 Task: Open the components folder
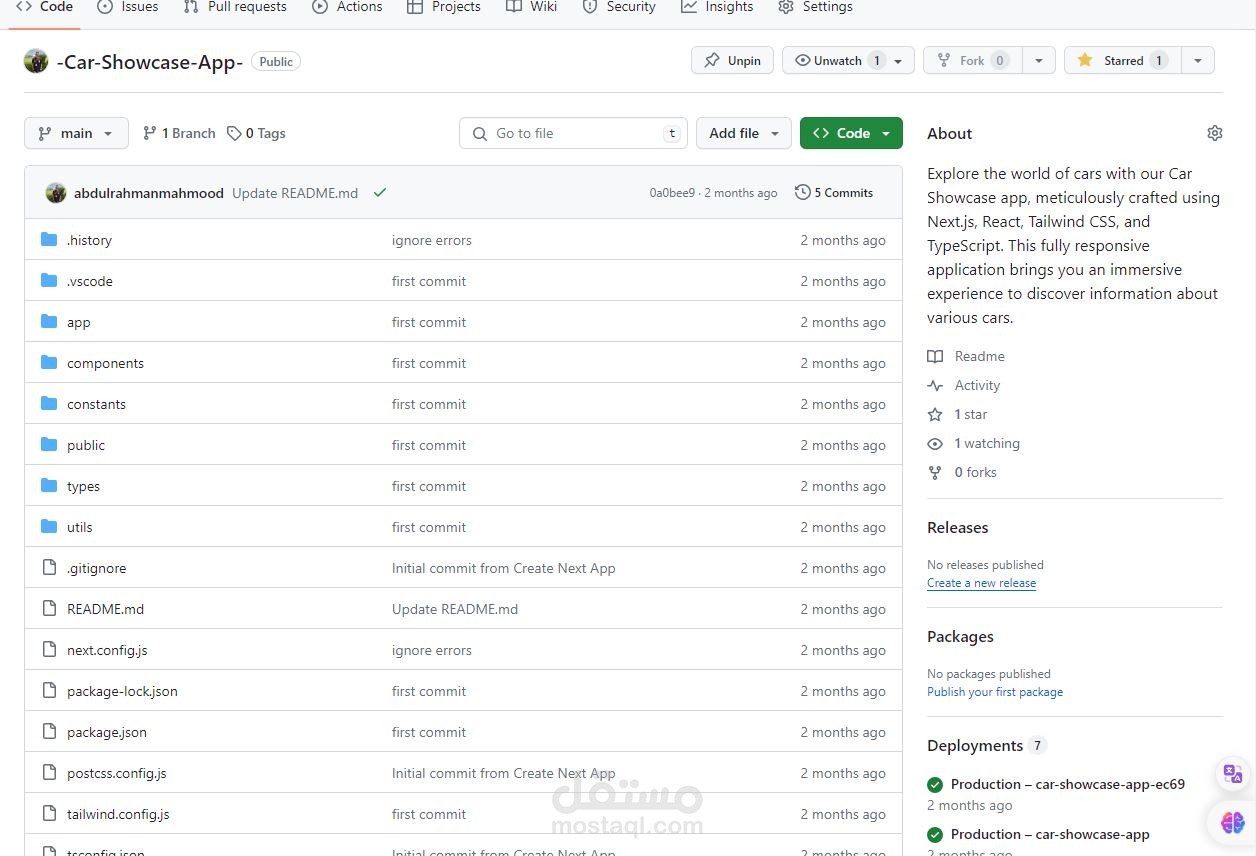tap(105, 363)
